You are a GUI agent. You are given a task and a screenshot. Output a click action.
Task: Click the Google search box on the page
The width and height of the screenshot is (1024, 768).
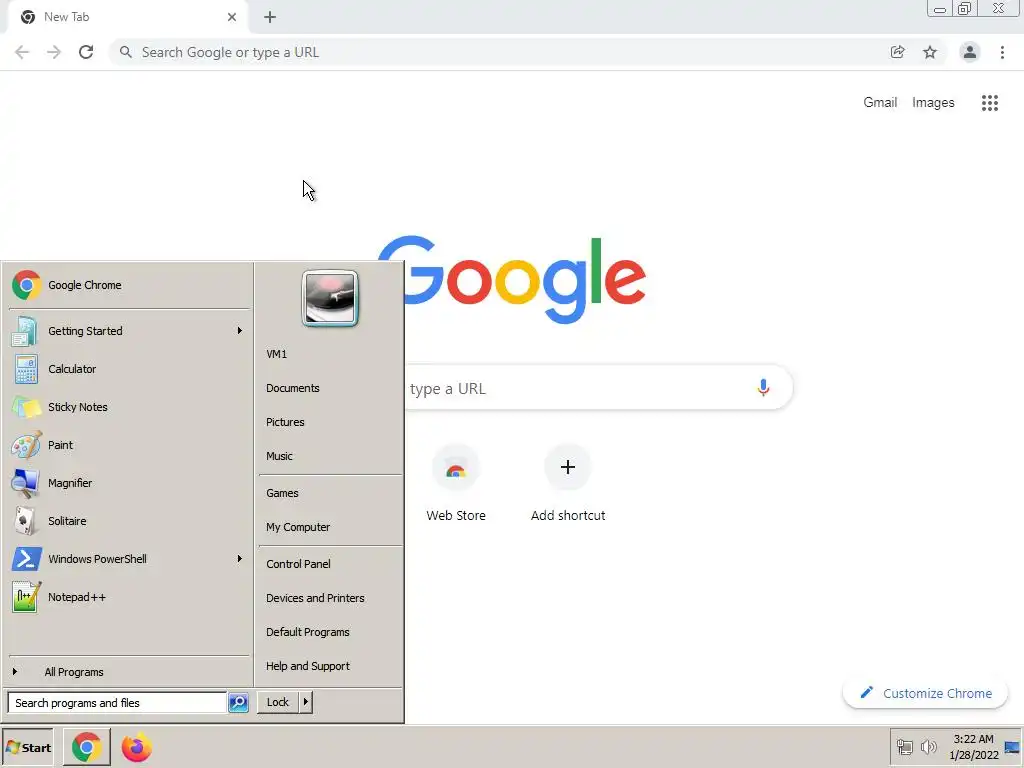click(x=598, y=388)
